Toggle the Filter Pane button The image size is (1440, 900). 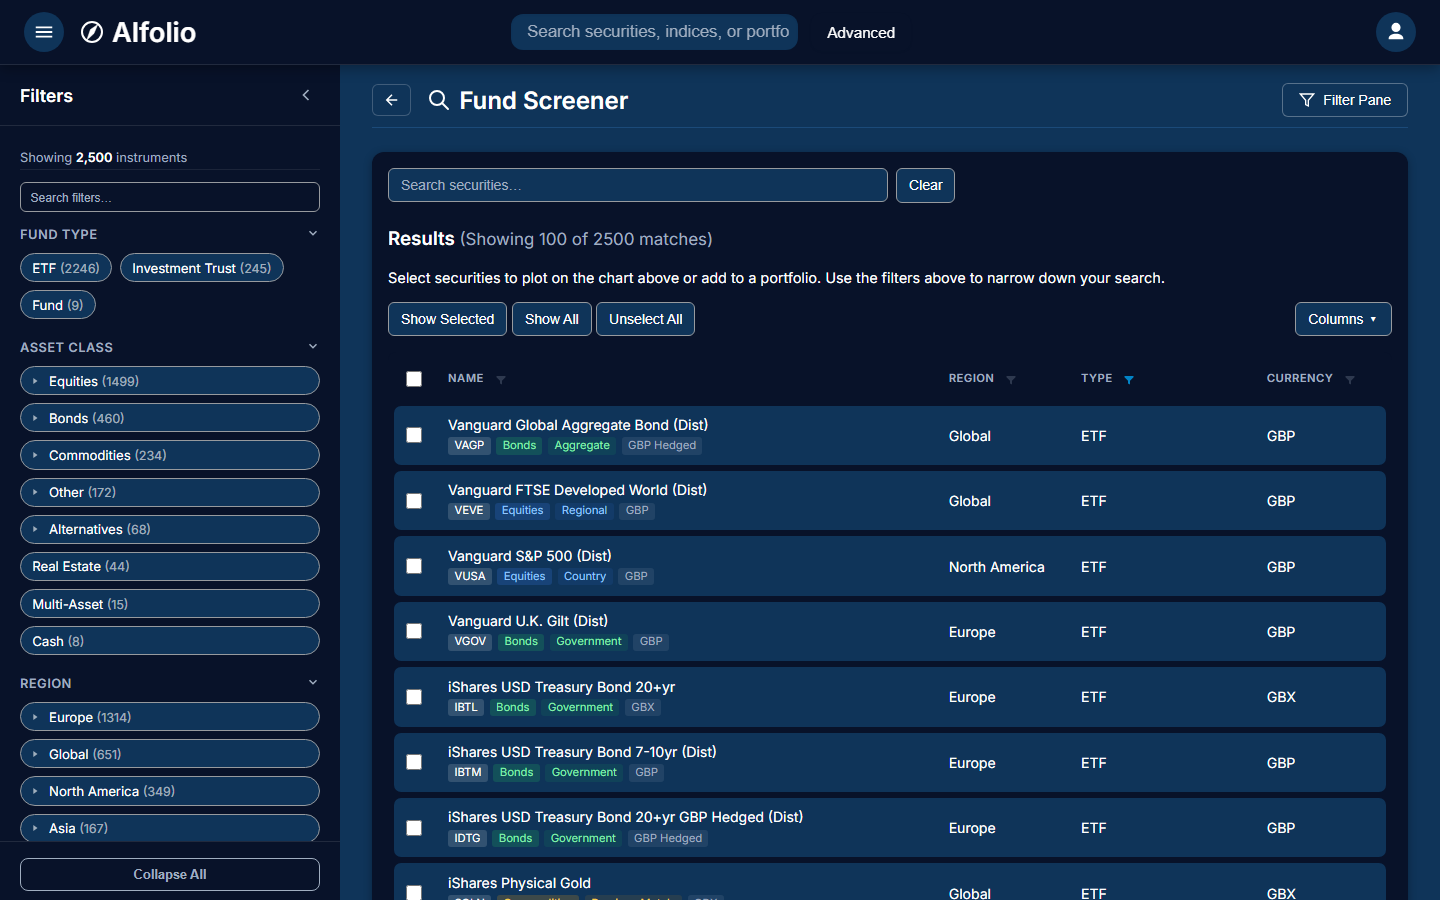(x=1345, y=100)
